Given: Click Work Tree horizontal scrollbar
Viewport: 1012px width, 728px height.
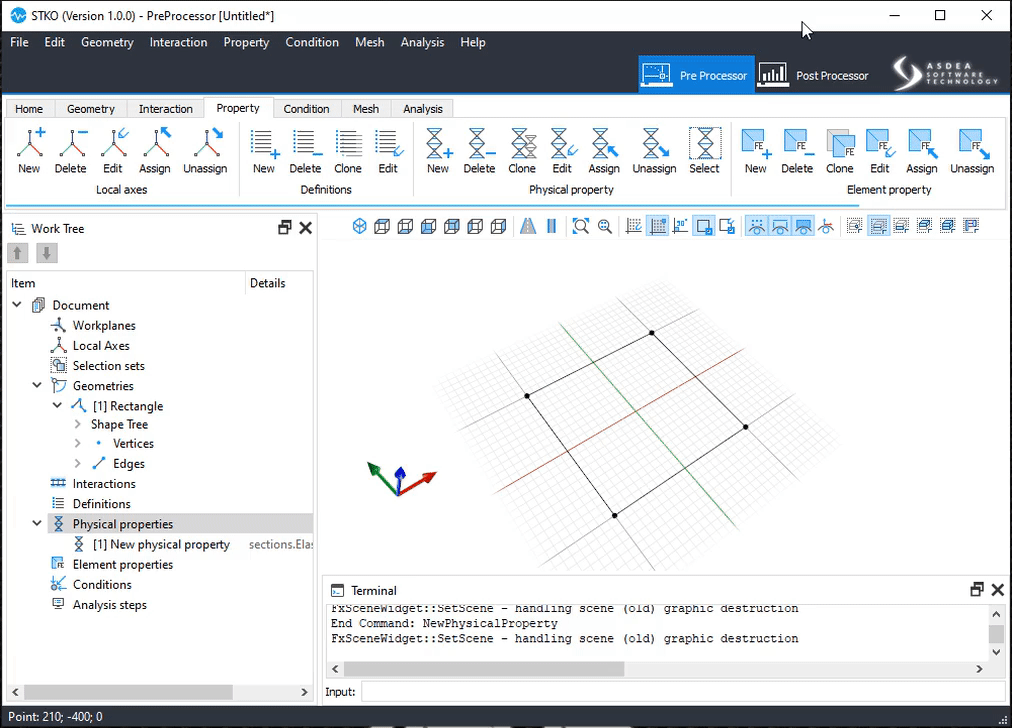Looking at the screenshot, I should (128, 692).
